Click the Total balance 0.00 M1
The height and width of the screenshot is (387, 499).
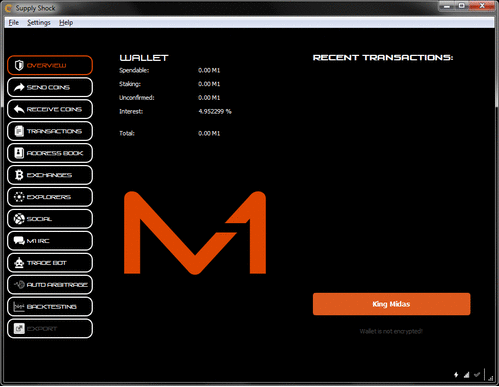209,133
